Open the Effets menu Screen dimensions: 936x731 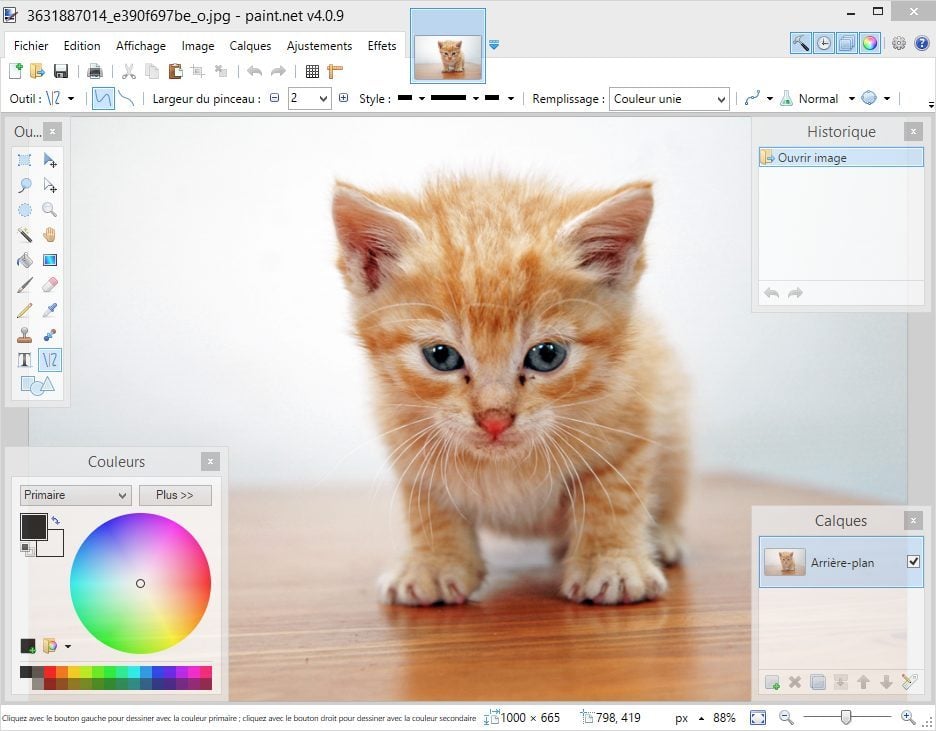[x=382, y=46]
